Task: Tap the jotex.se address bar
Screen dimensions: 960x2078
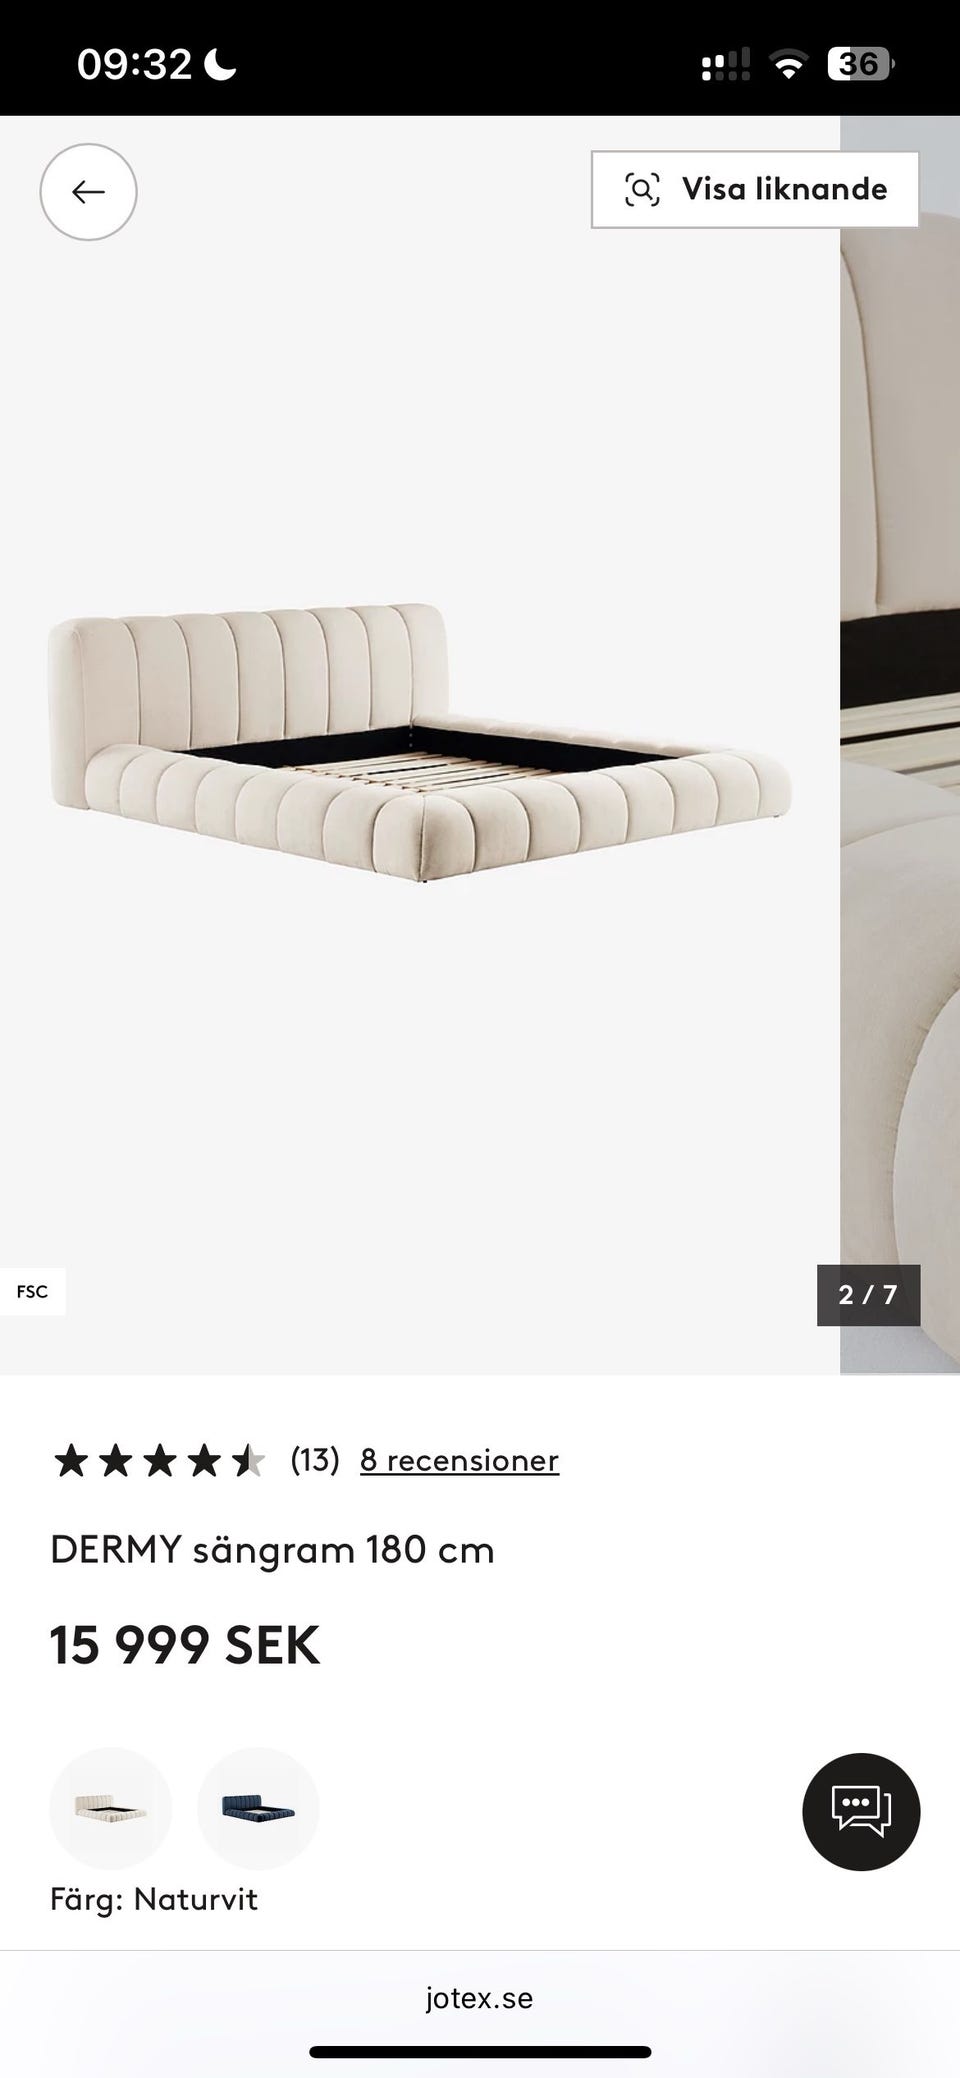Action: click(480, 1998)
